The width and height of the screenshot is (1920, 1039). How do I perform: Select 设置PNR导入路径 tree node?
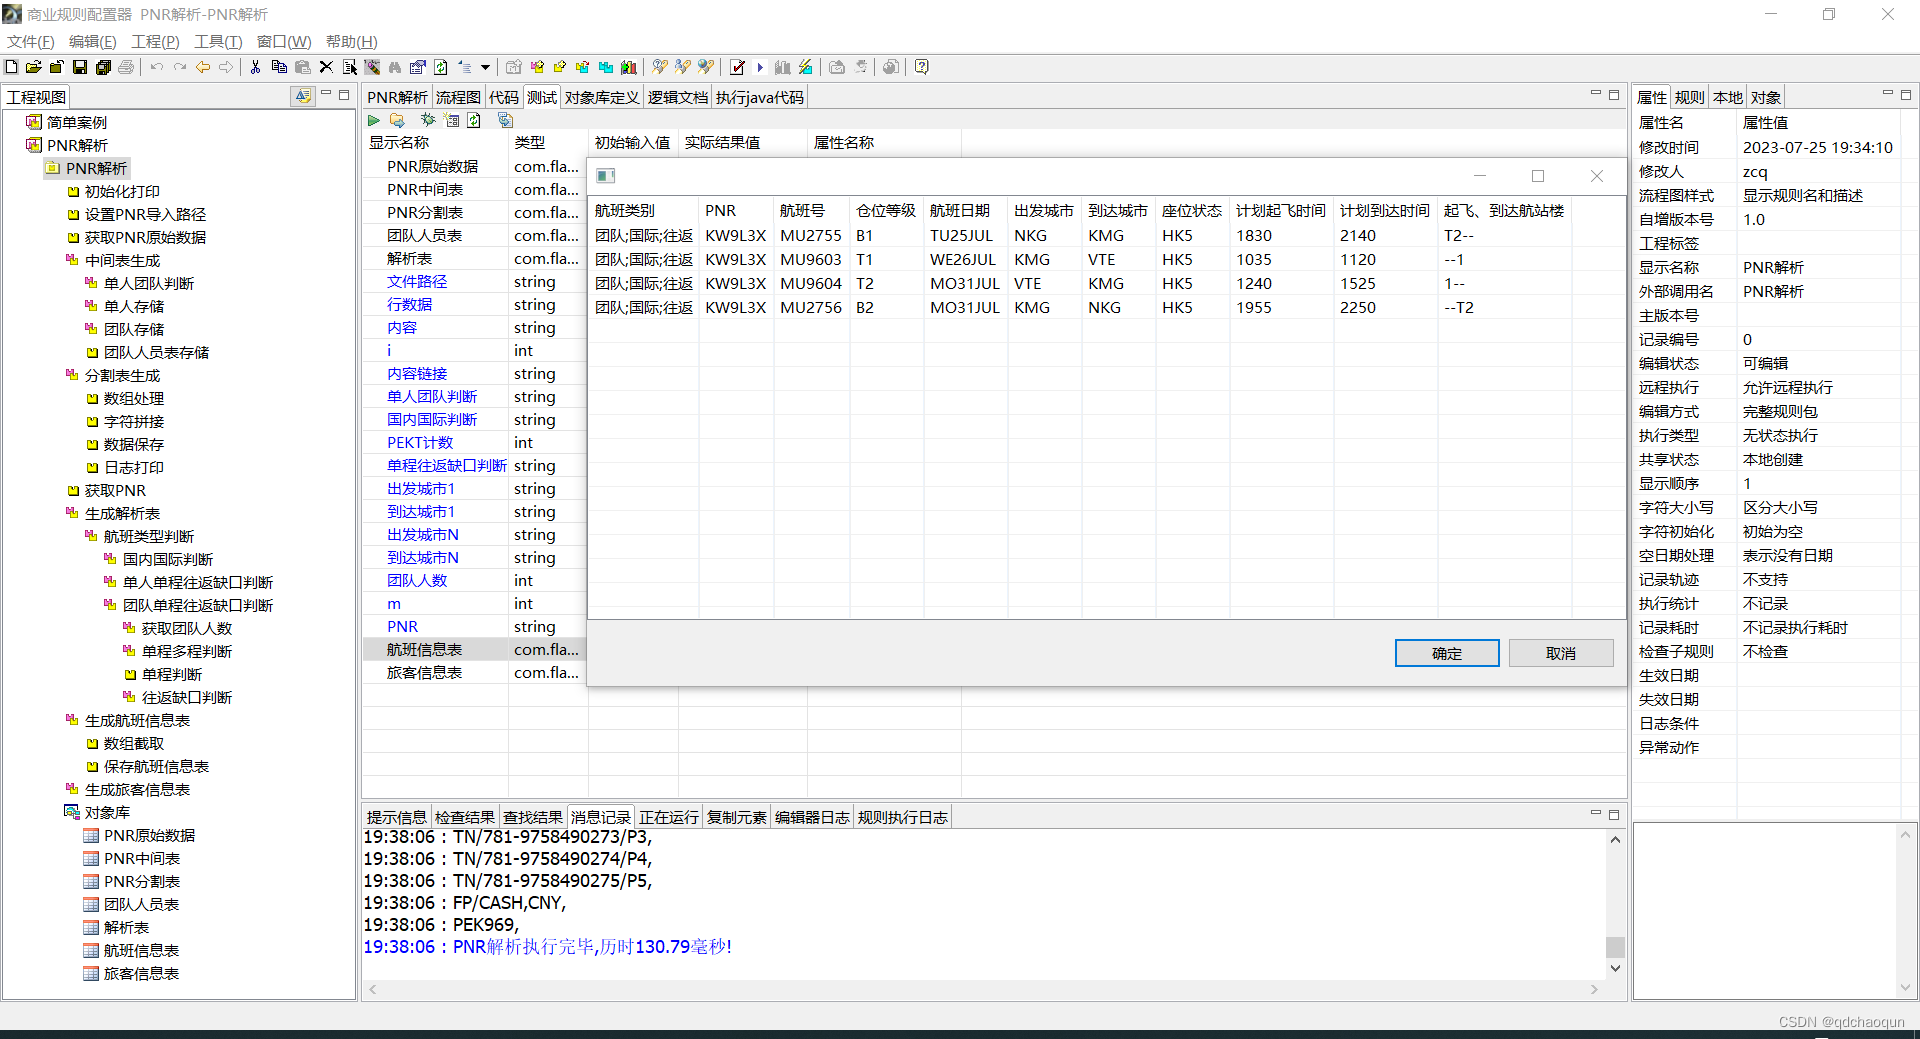(145, 214)
